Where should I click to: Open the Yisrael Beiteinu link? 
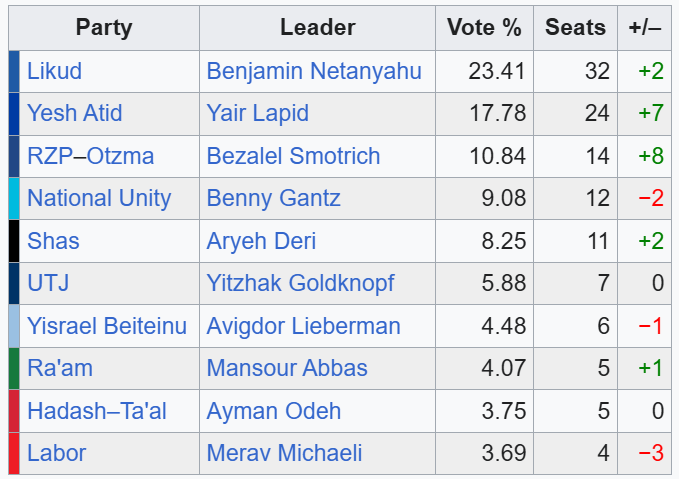pyautogui.click(x=107, y=326)
